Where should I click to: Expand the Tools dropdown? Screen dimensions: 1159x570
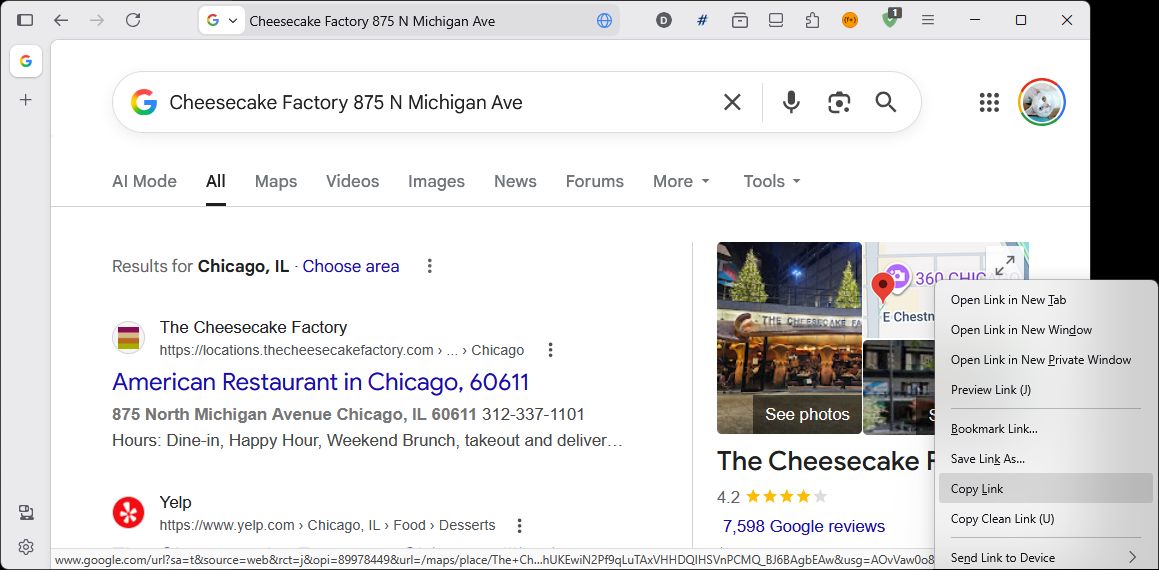[772, 181]
